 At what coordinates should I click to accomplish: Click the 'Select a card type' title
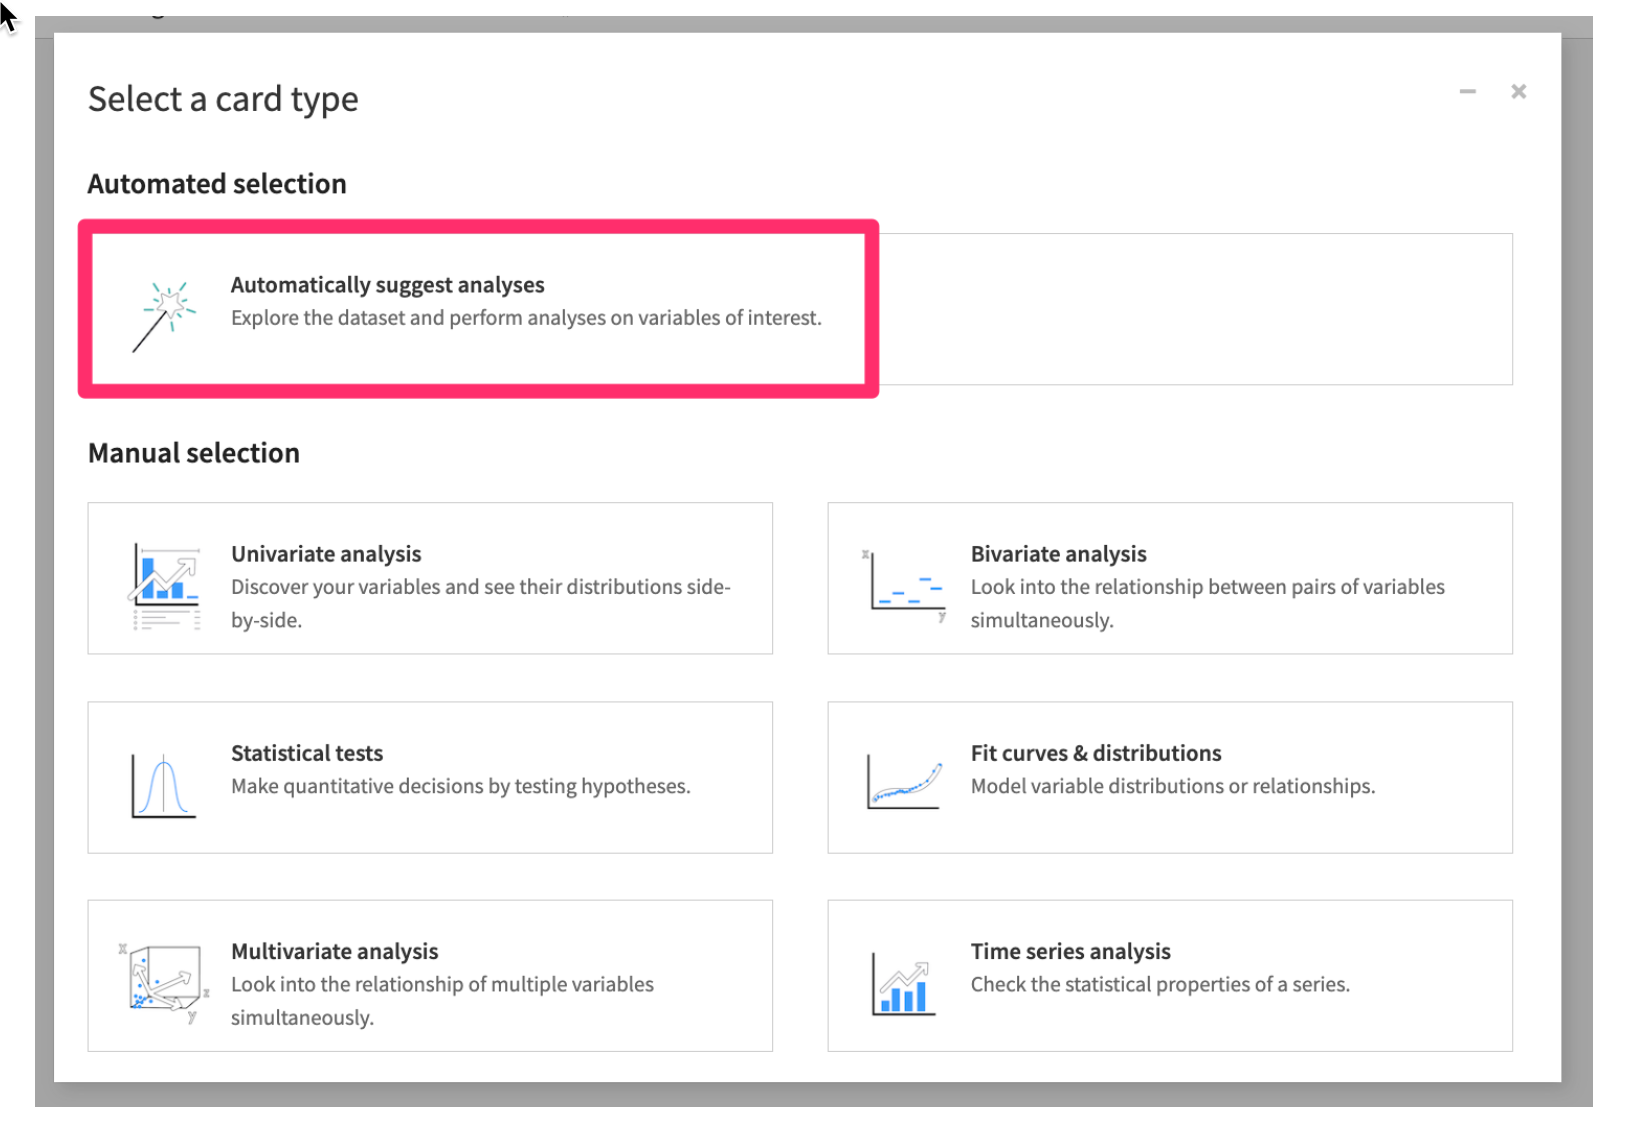pos(223,99)
